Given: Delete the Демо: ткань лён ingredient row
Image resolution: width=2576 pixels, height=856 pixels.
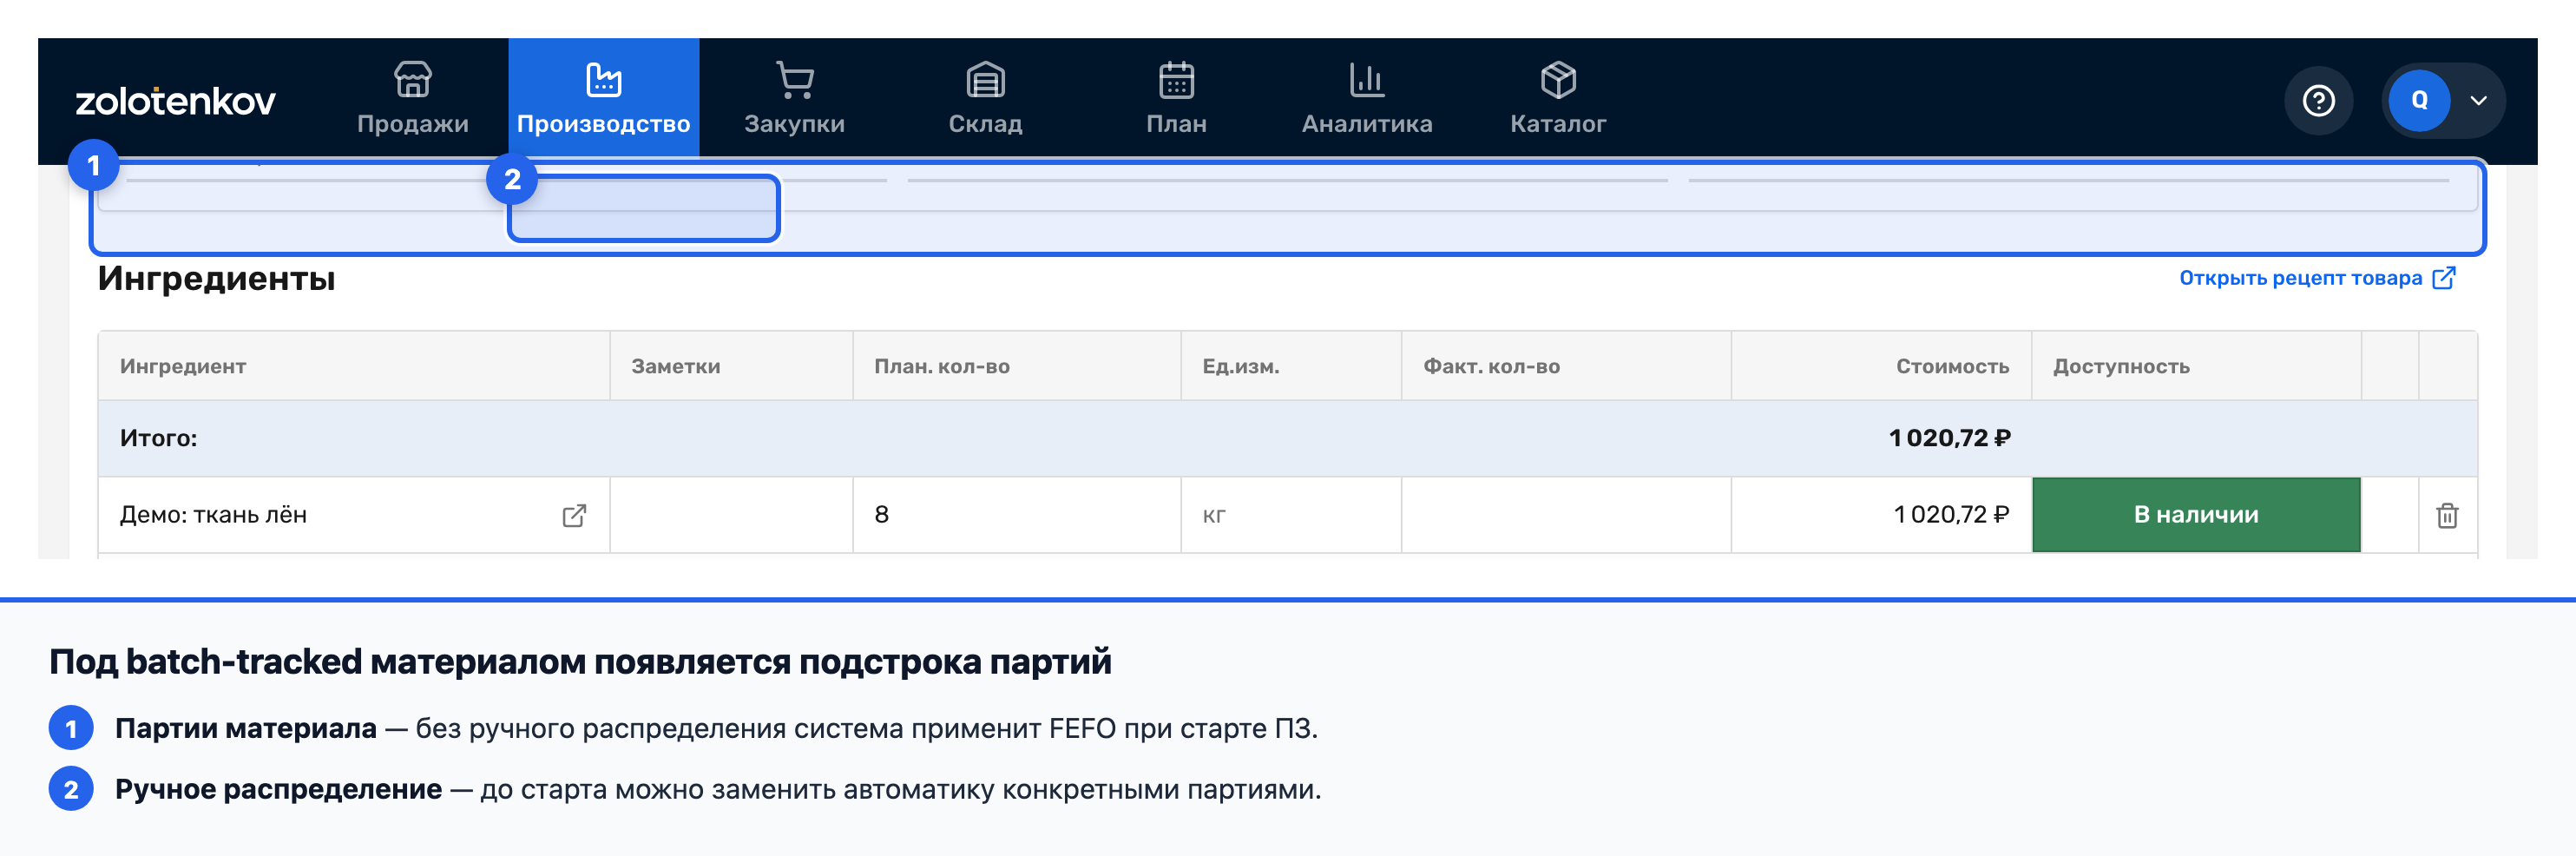Looking at the screenshot, I should coord(2447,515).
